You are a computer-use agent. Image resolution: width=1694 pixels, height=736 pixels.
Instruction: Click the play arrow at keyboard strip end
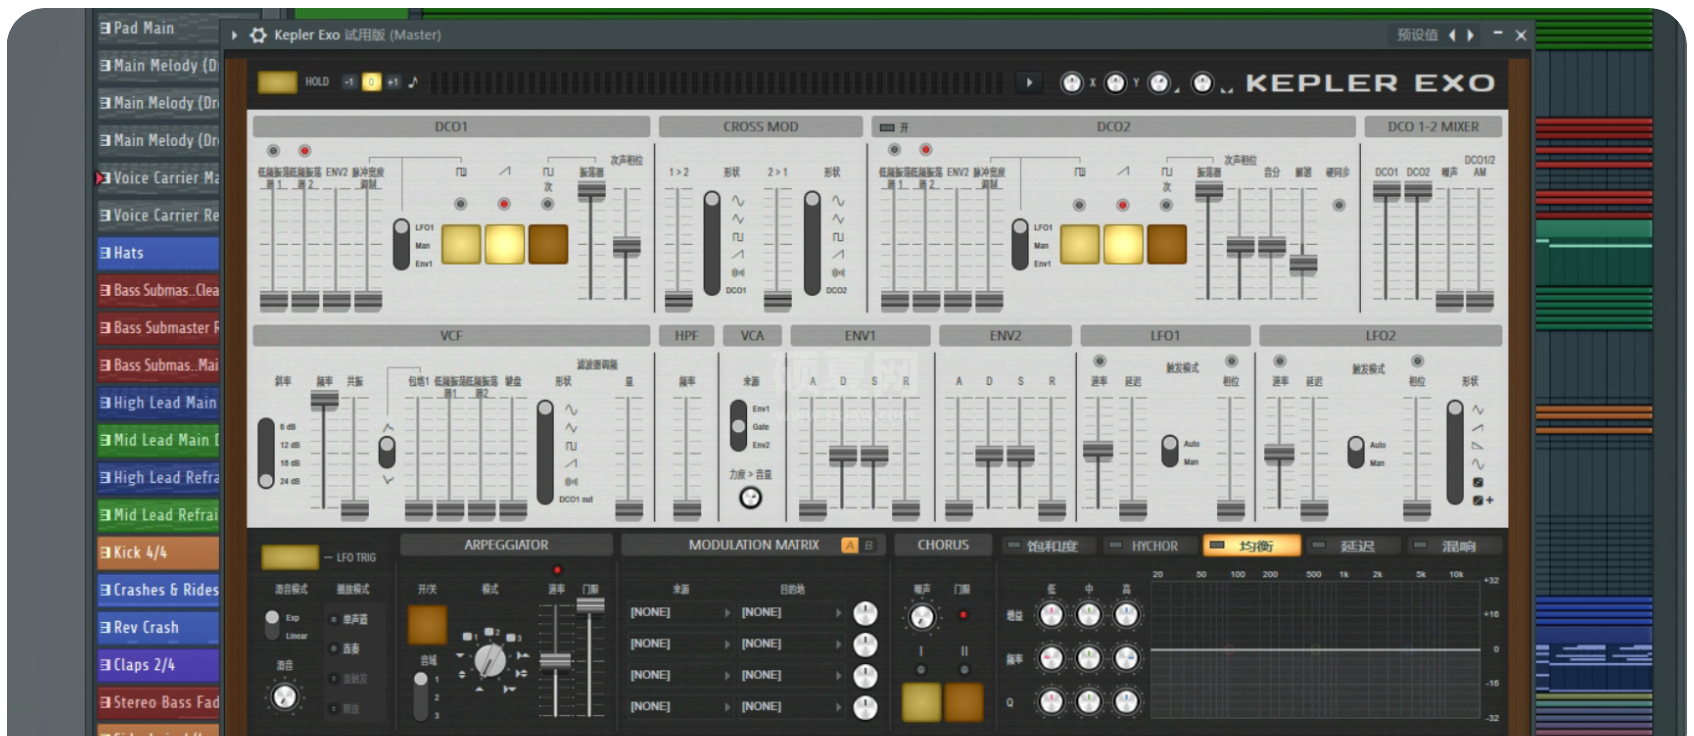click(1029, 83)
